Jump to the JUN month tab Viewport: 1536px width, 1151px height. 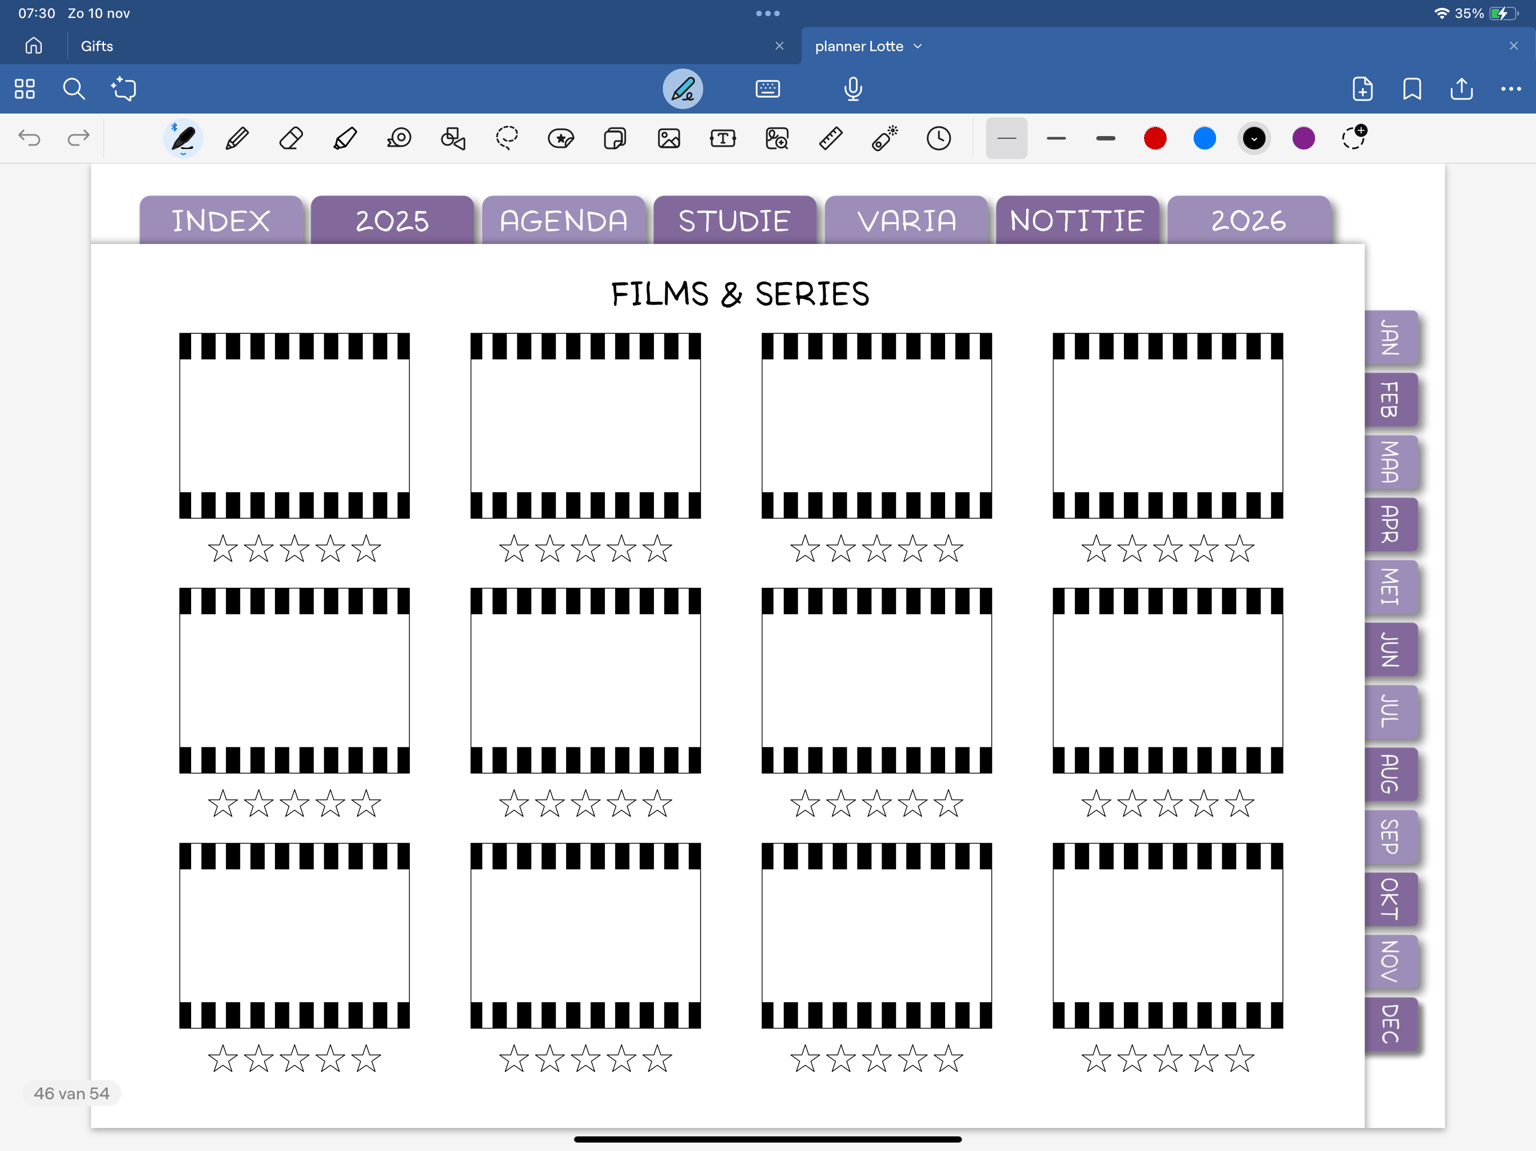[x=1391, y=650]
